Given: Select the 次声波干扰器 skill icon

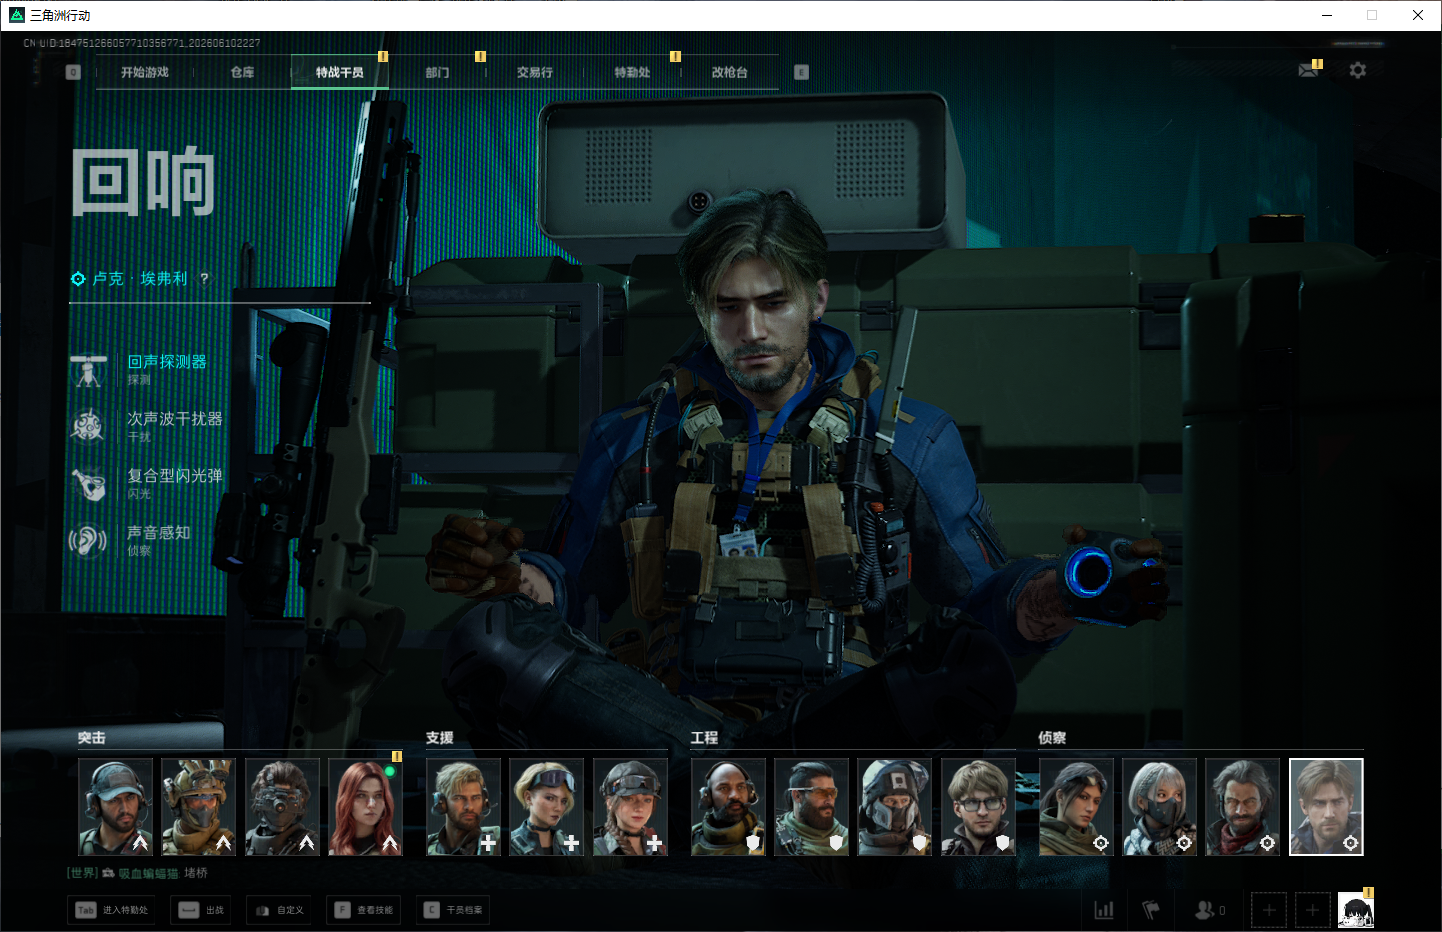Looking at the screenshot, I should [88, 426].
